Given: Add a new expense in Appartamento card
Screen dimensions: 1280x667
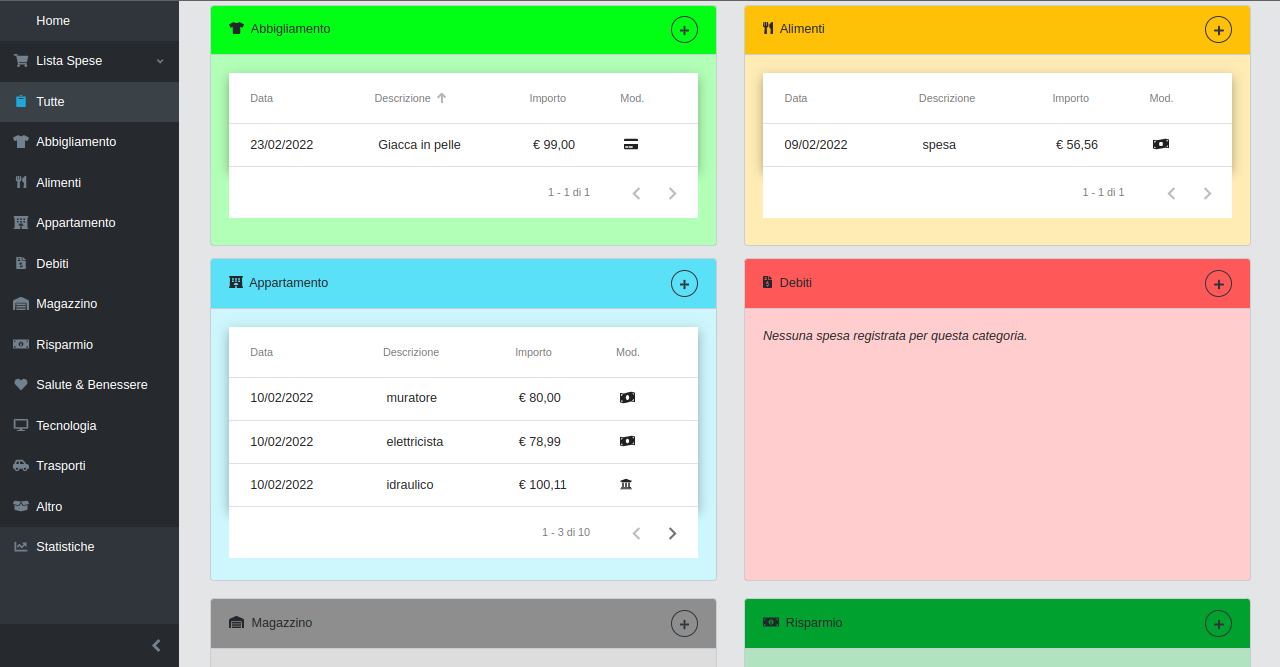Looking at the screenshot, I should [x=684, y=284].
